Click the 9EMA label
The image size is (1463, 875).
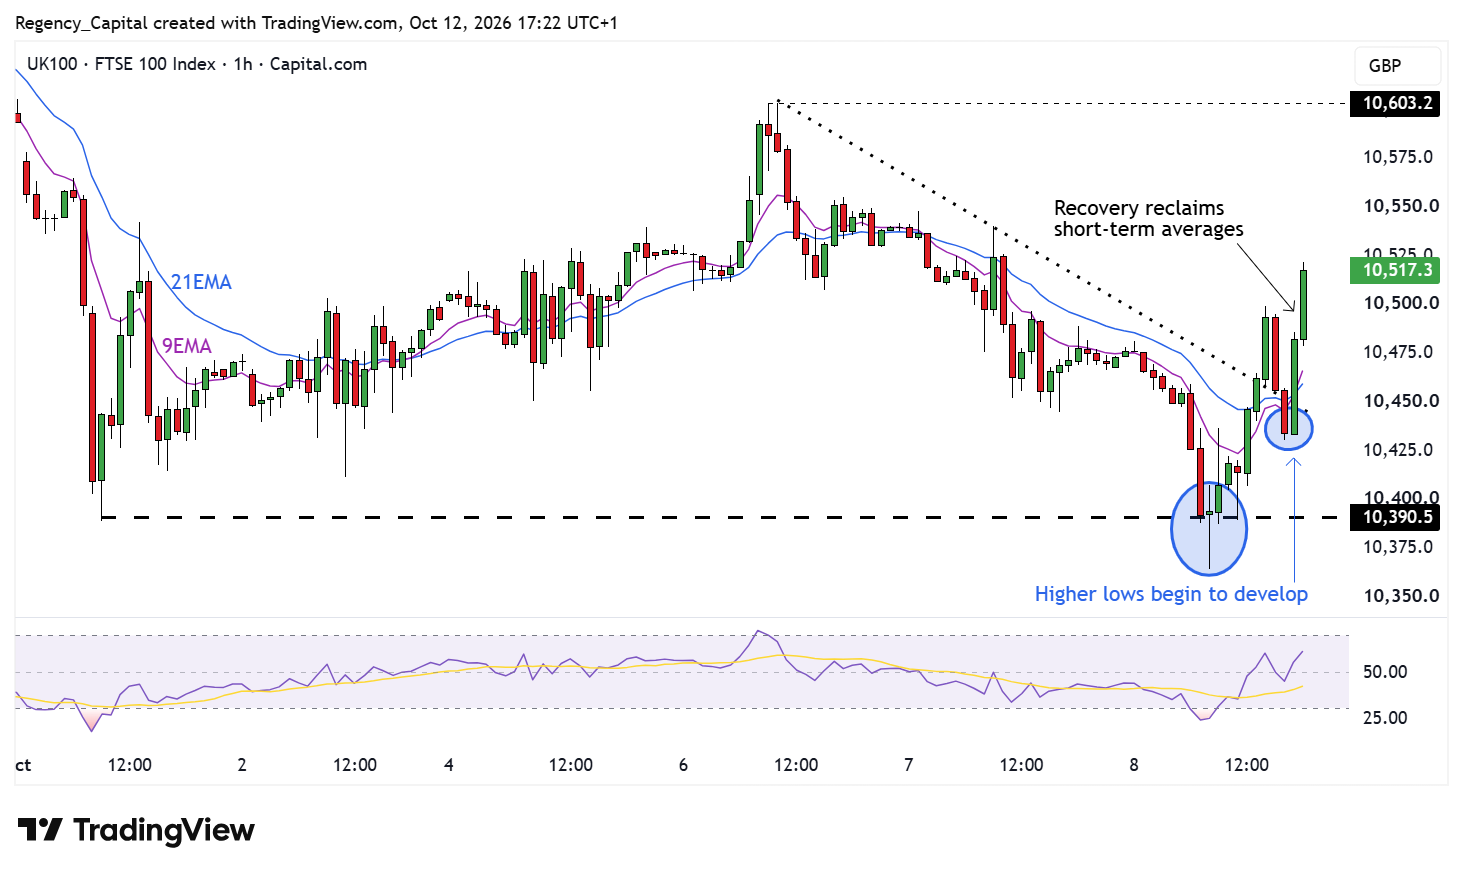pos(187,346)
